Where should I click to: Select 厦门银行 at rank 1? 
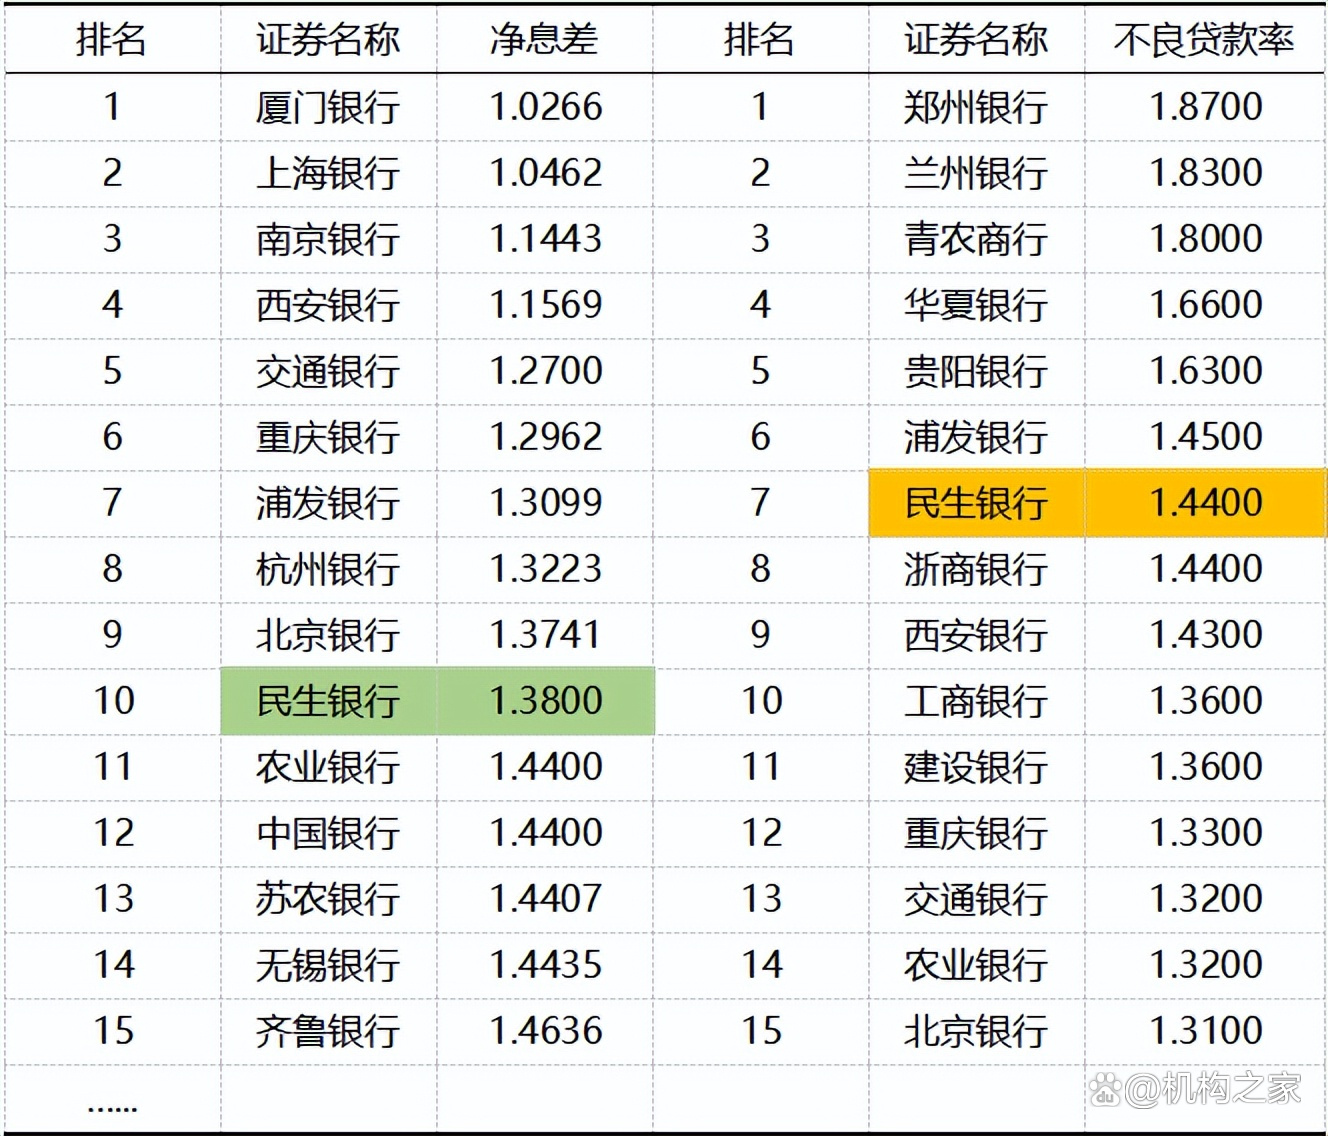click(328, 108)
